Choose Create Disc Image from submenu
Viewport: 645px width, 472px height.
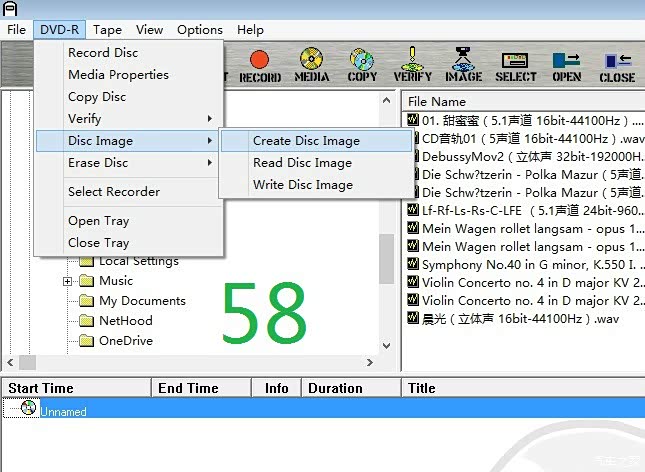306,141
